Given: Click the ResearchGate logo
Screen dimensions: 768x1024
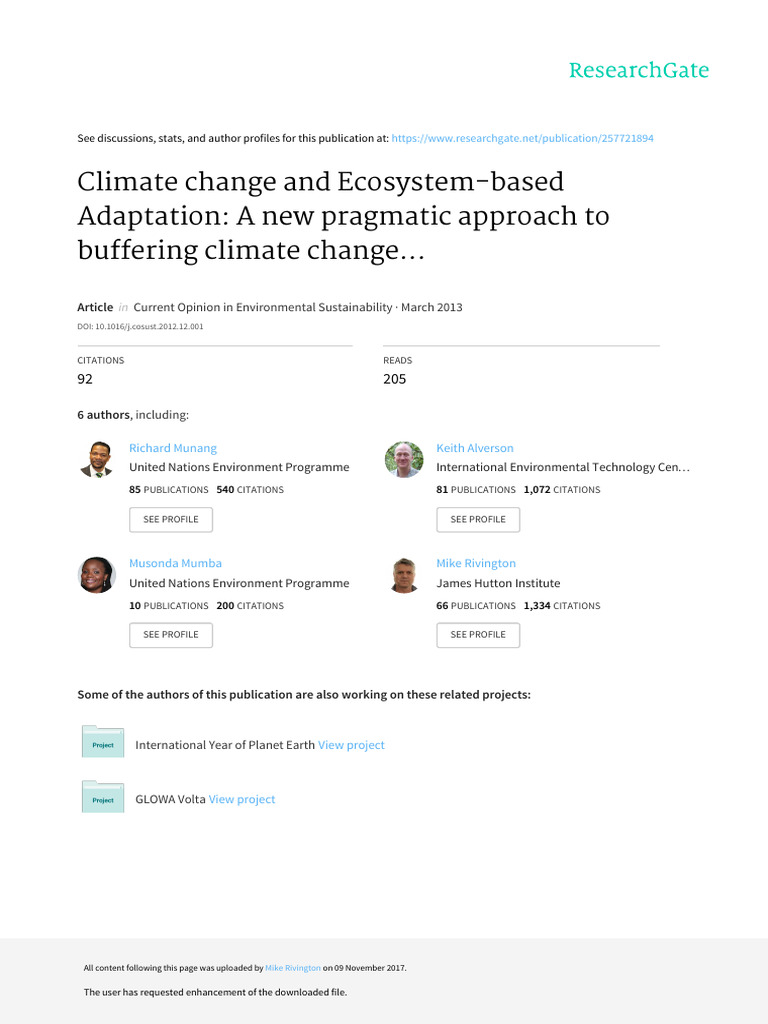Looking at the screenshot, I should 639,70.
